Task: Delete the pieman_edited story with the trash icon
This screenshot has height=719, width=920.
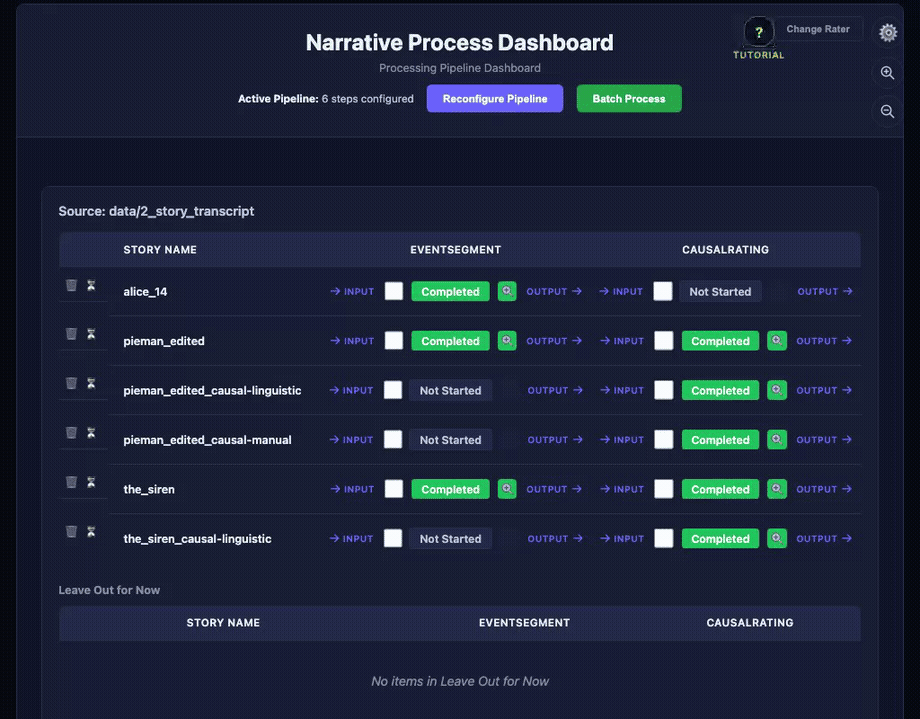Action: pyautogui.click(x=71, y=334)
